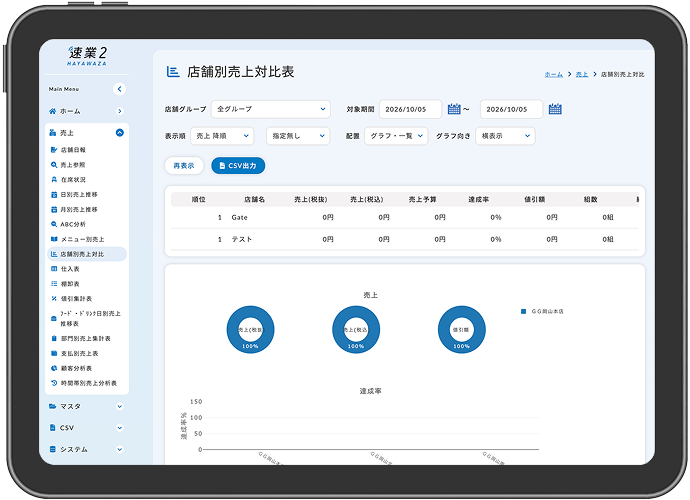Viewport: 690px width, 500px height.
Task: Select the テスト store row name
Action: [x=242, y=239]
